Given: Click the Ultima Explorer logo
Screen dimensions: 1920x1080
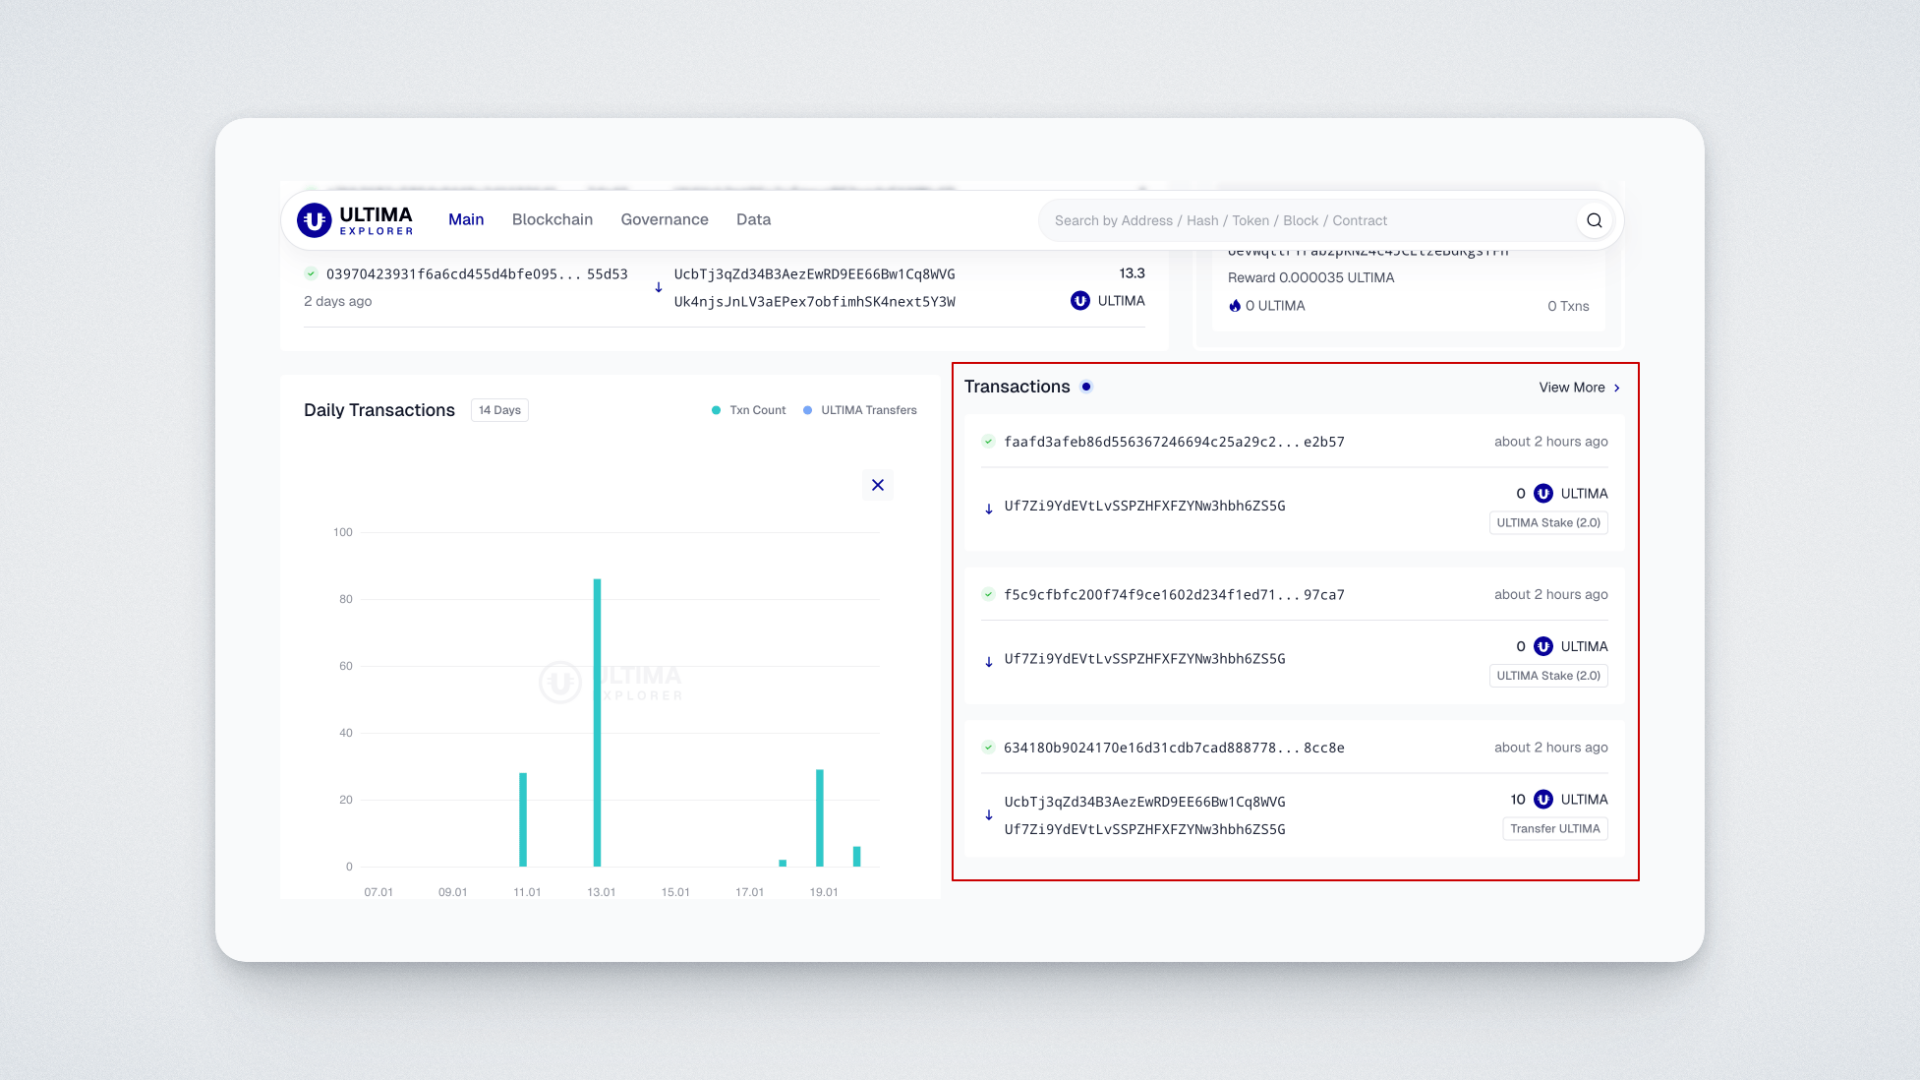Looking at the screenshot, I should (355, 220).
